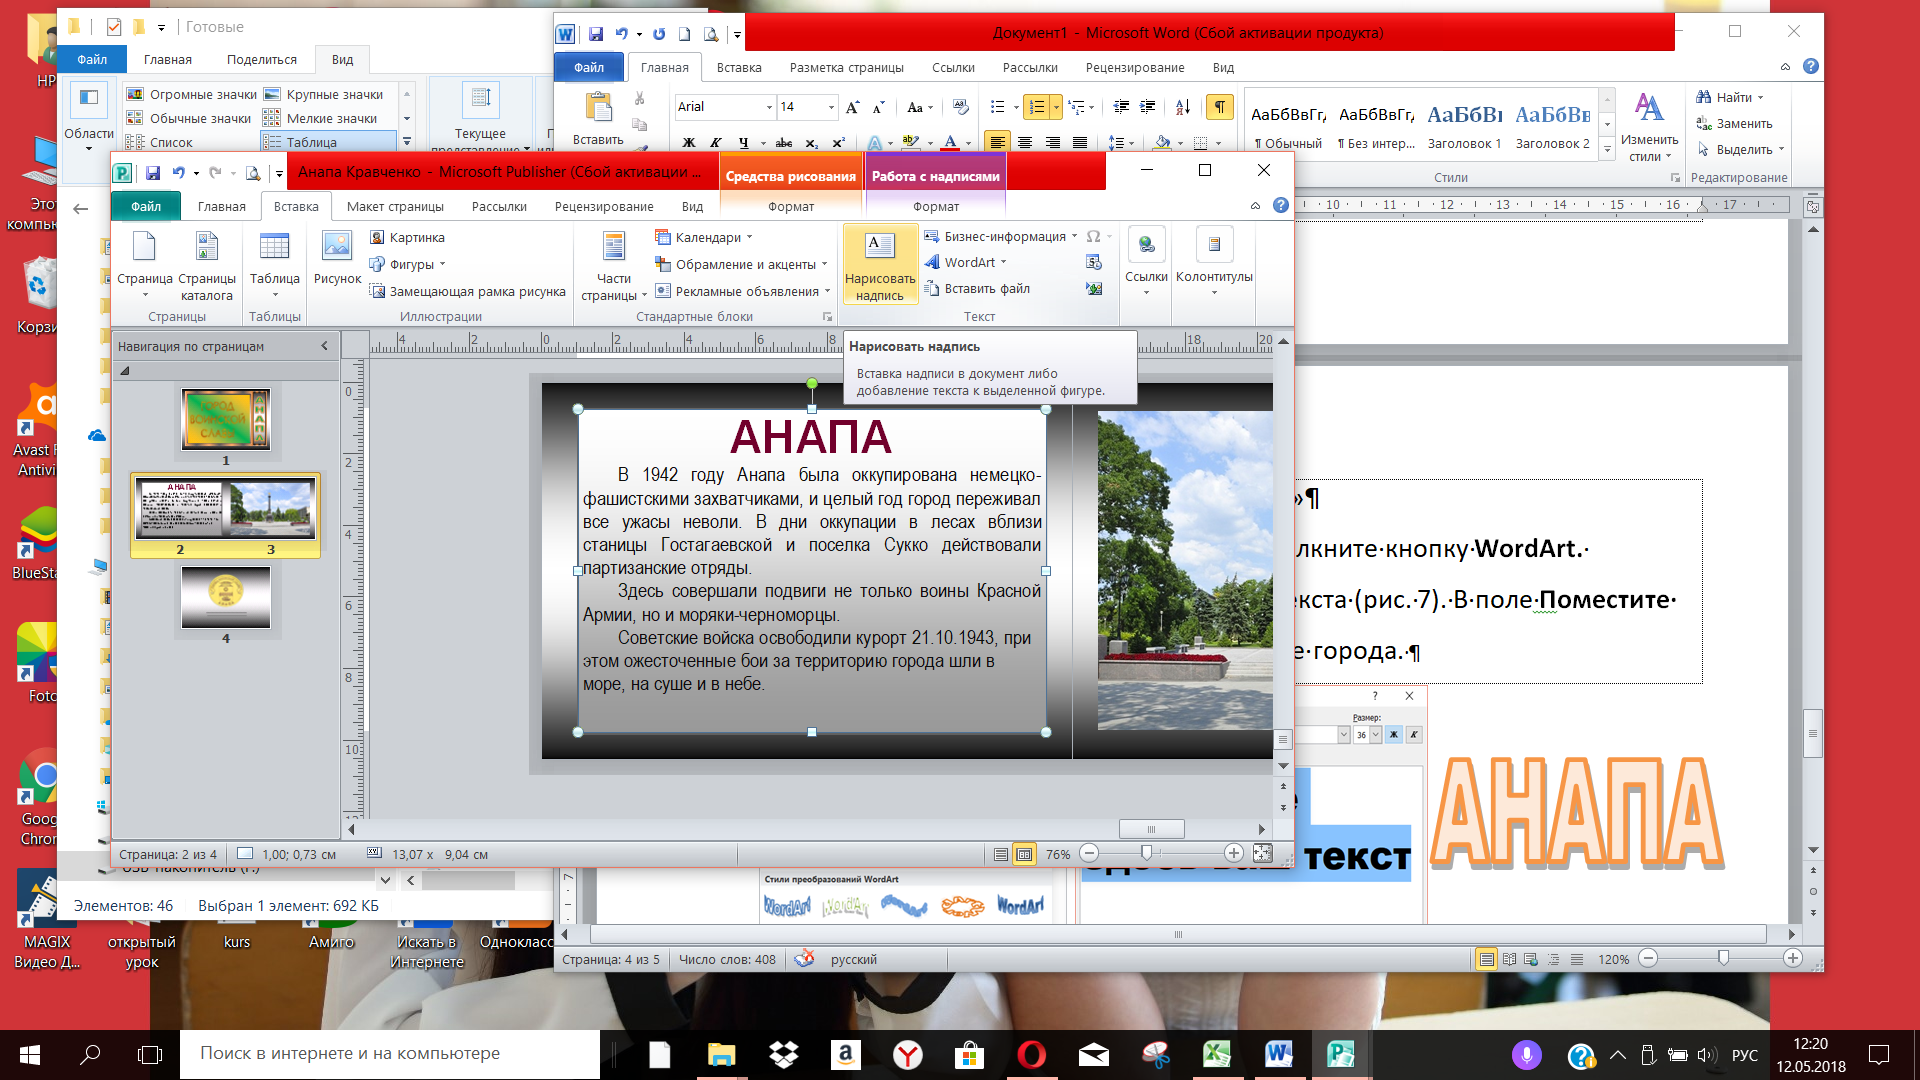The image size is (1920, 1080).
Task: Click zoom in plus in Publisher status bar
Action: (x=1234, y=853)
